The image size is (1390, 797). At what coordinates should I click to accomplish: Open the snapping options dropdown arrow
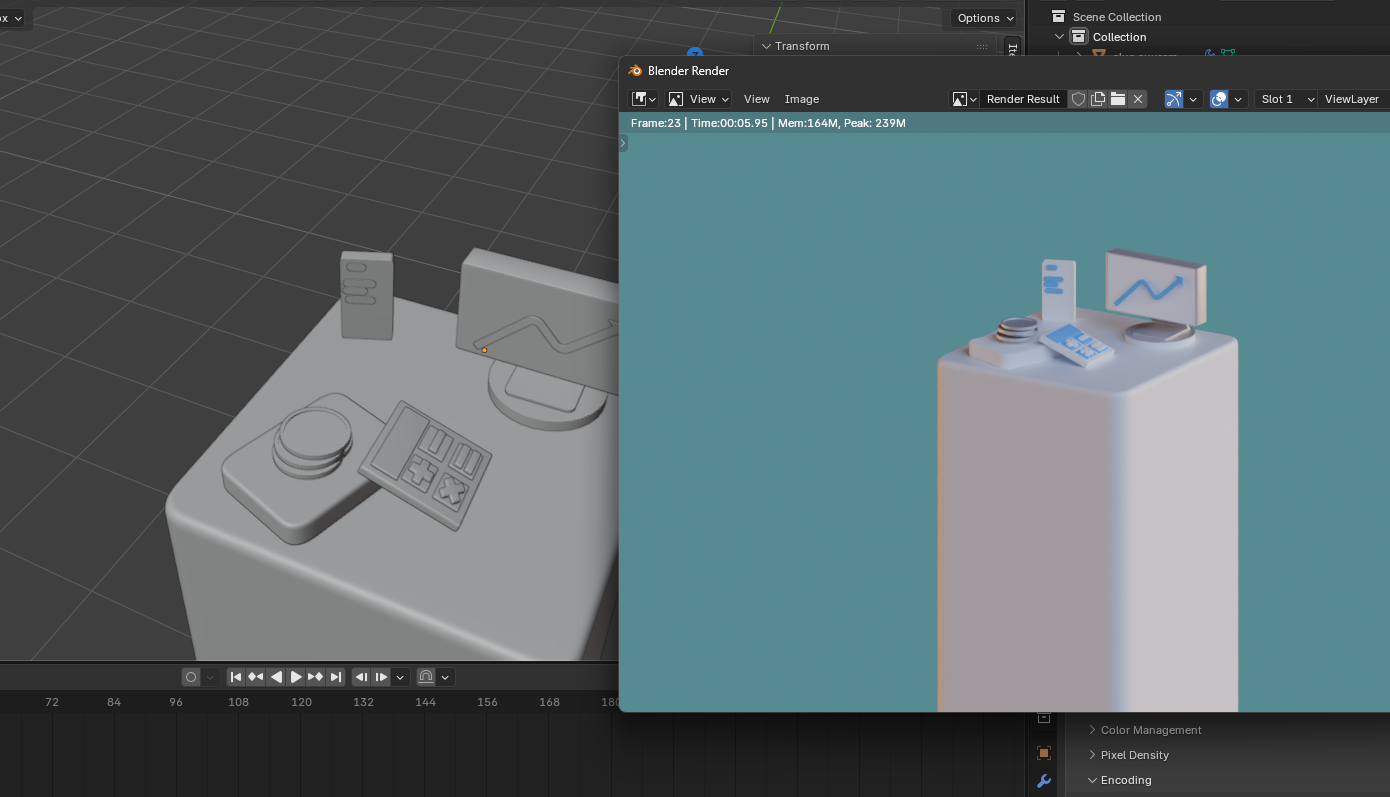point(446,677)
